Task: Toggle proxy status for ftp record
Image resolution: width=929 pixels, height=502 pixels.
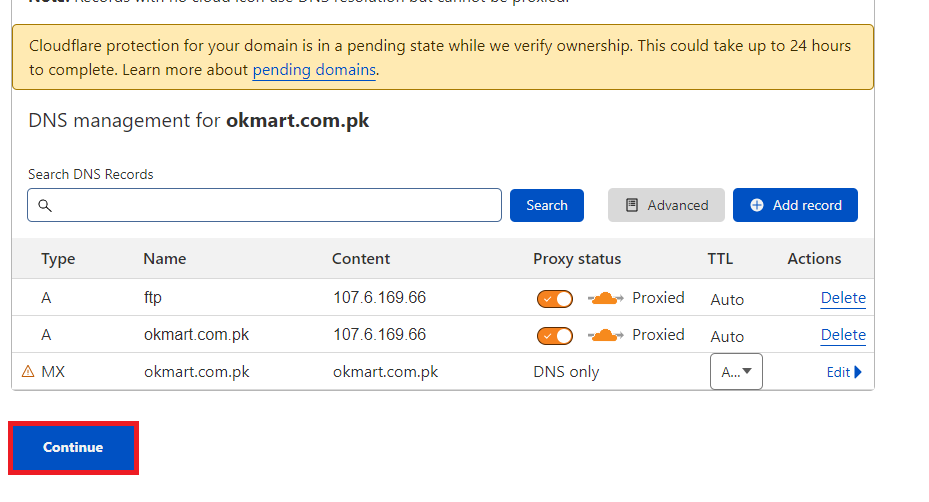Action: [x=555, y=299]
